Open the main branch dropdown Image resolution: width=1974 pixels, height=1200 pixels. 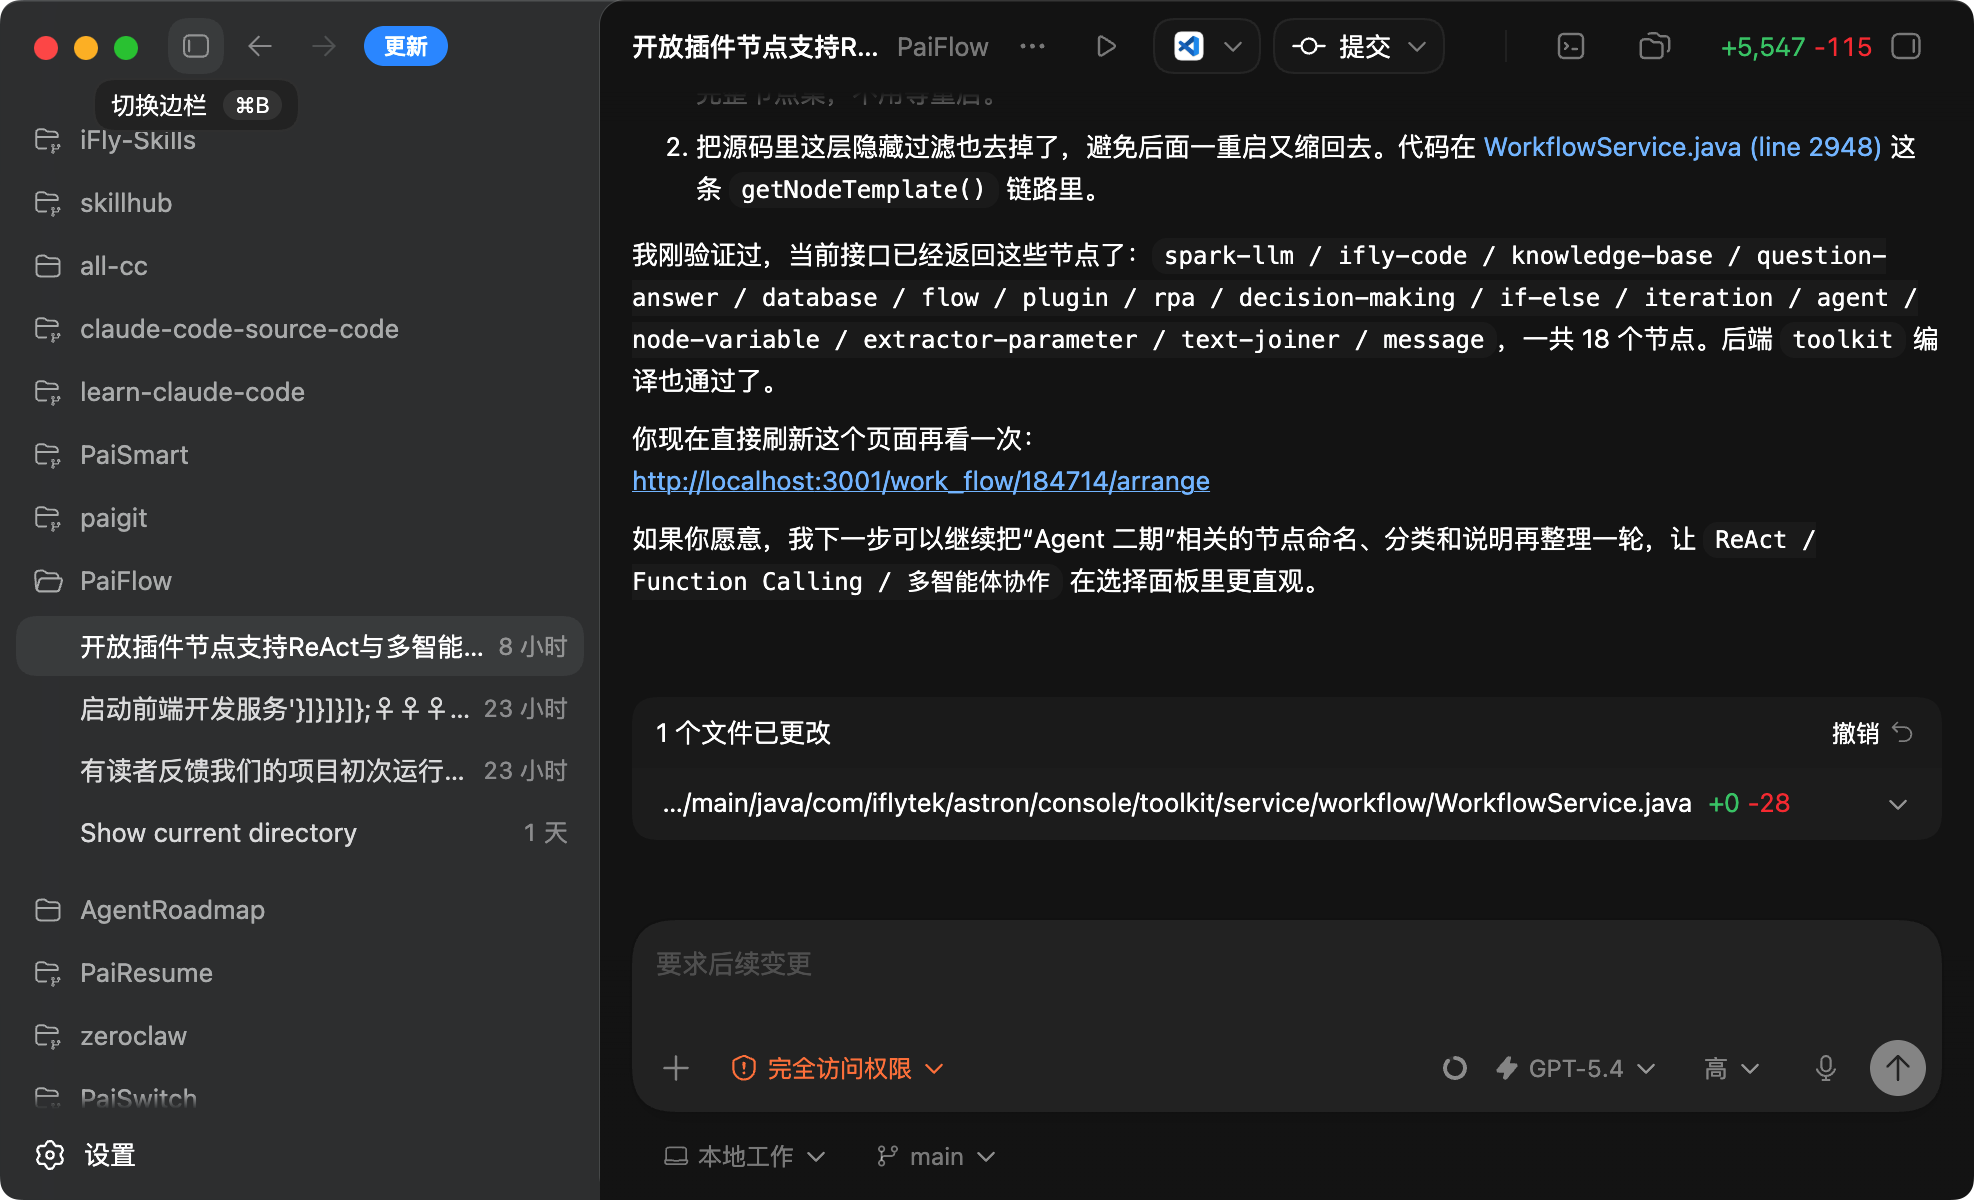[x=936, y=1156]
